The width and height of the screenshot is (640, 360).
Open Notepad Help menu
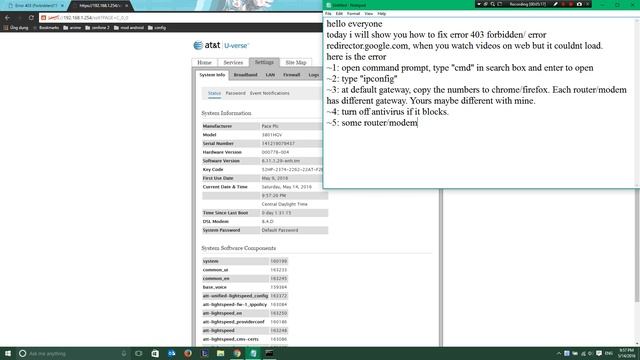382,13
